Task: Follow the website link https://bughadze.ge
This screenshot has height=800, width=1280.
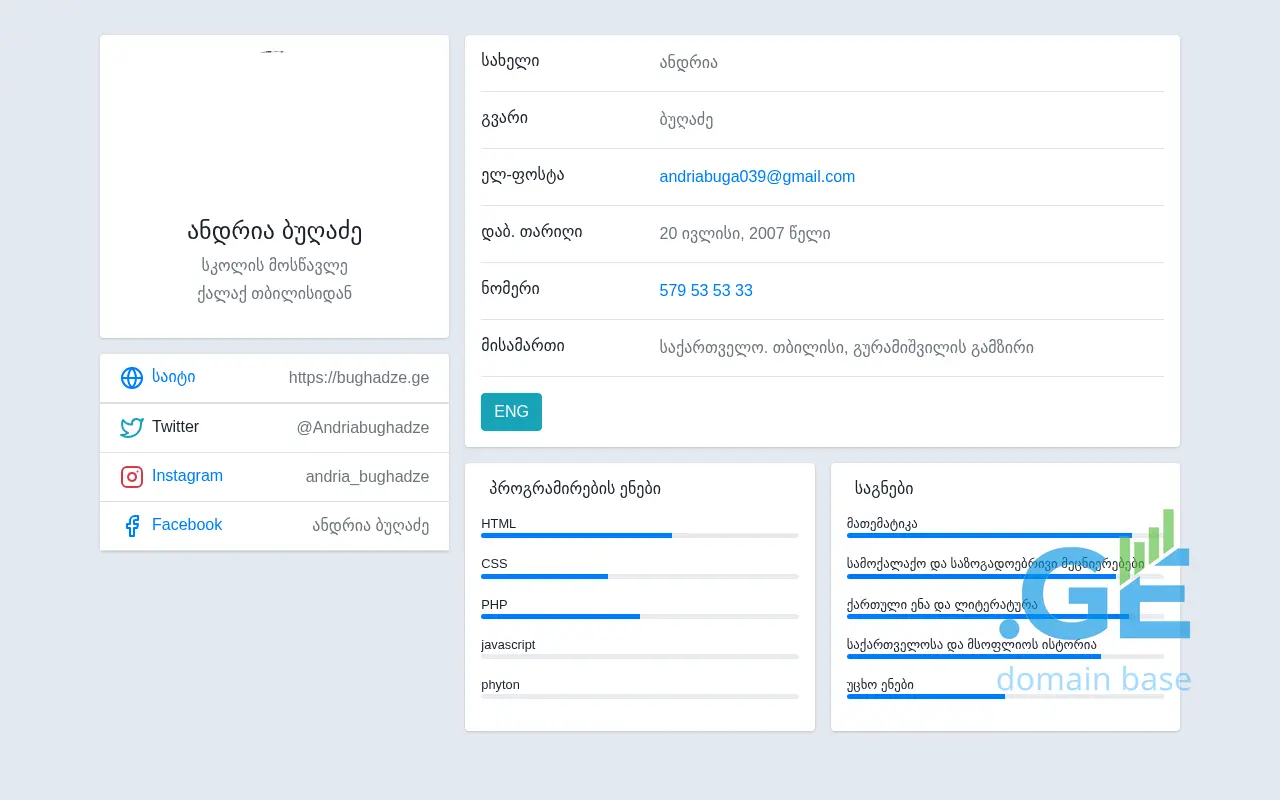Action: (x=359, y=377)
